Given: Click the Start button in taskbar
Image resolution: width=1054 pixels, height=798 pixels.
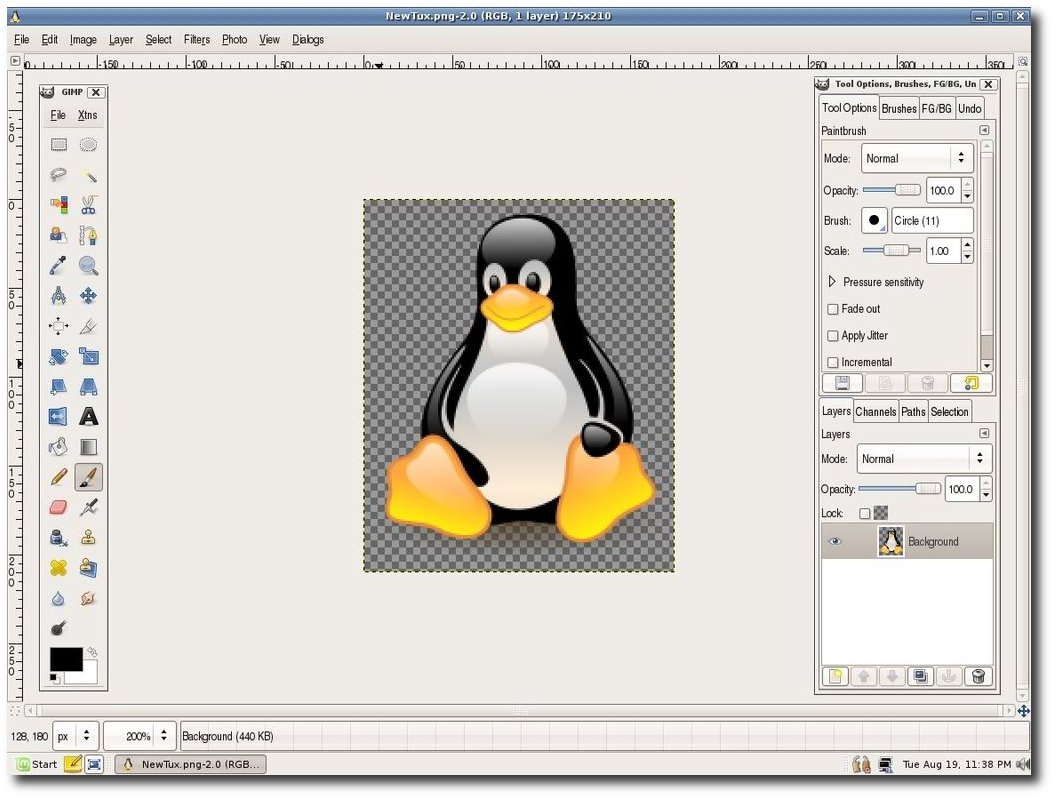Looking at the screenshot, I should [37, 764].
